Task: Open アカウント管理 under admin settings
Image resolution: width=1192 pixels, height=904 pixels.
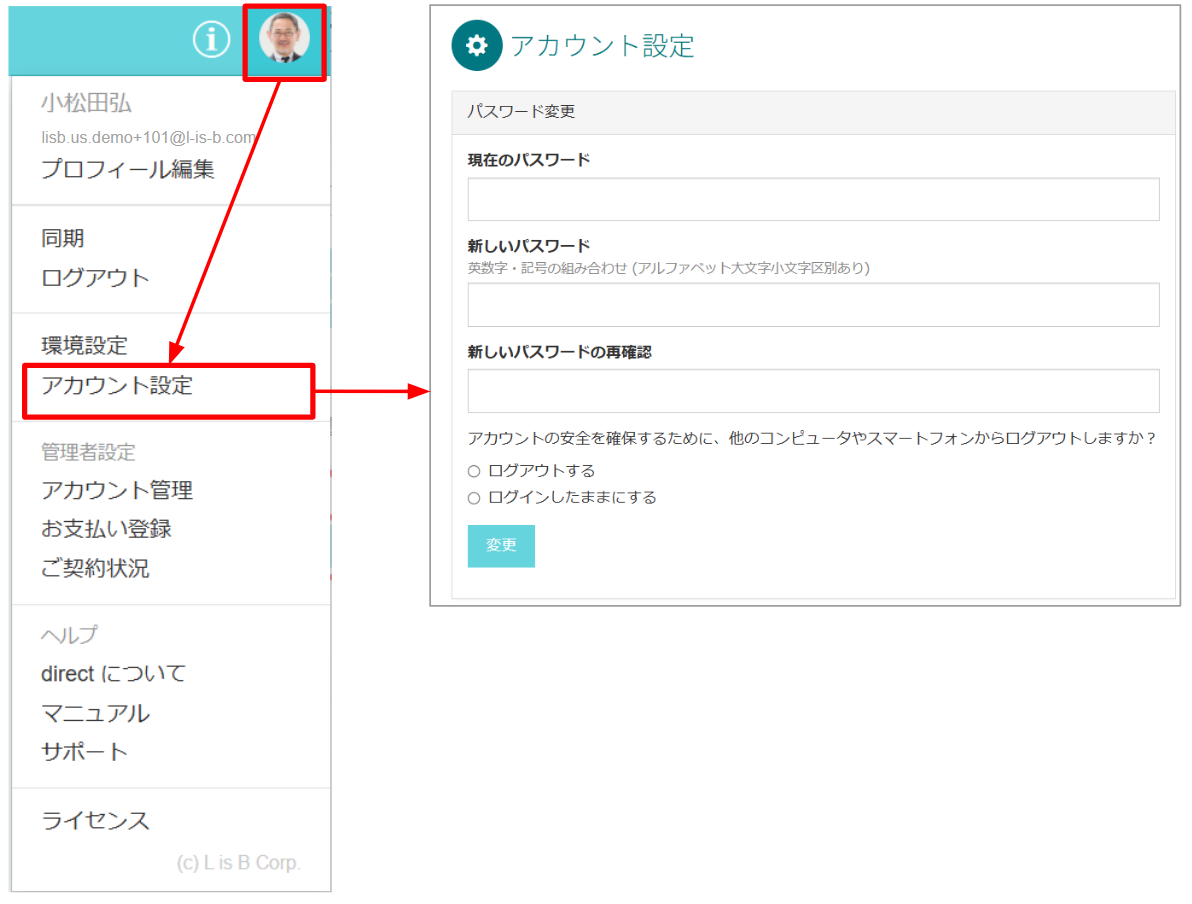Action: (117, 490)
